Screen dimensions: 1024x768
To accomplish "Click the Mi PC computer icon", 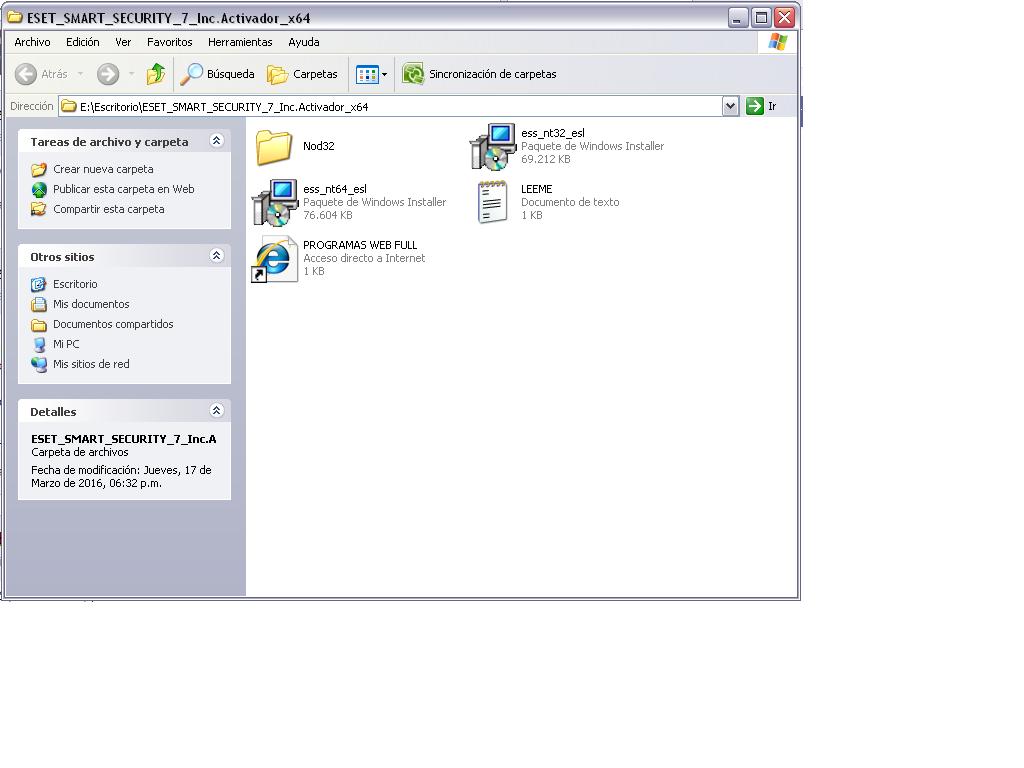I will tap(39, 345).
